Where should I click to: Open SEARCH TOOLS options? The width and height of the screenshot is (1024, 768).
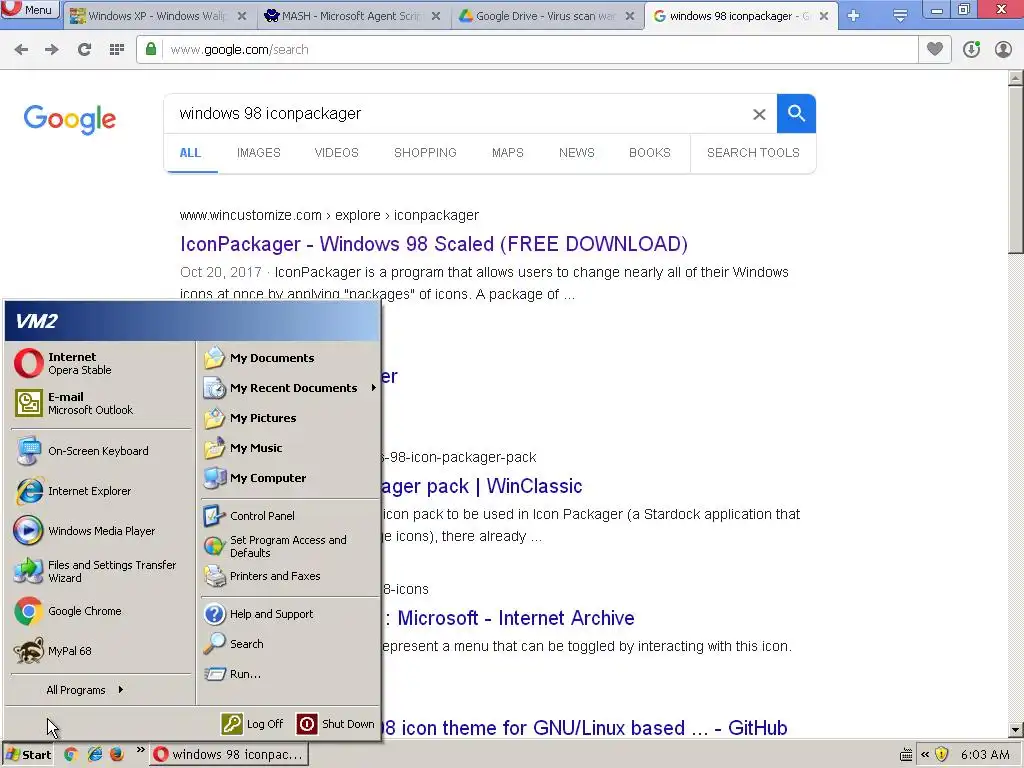pyautogui.click(x=753, y=153)
